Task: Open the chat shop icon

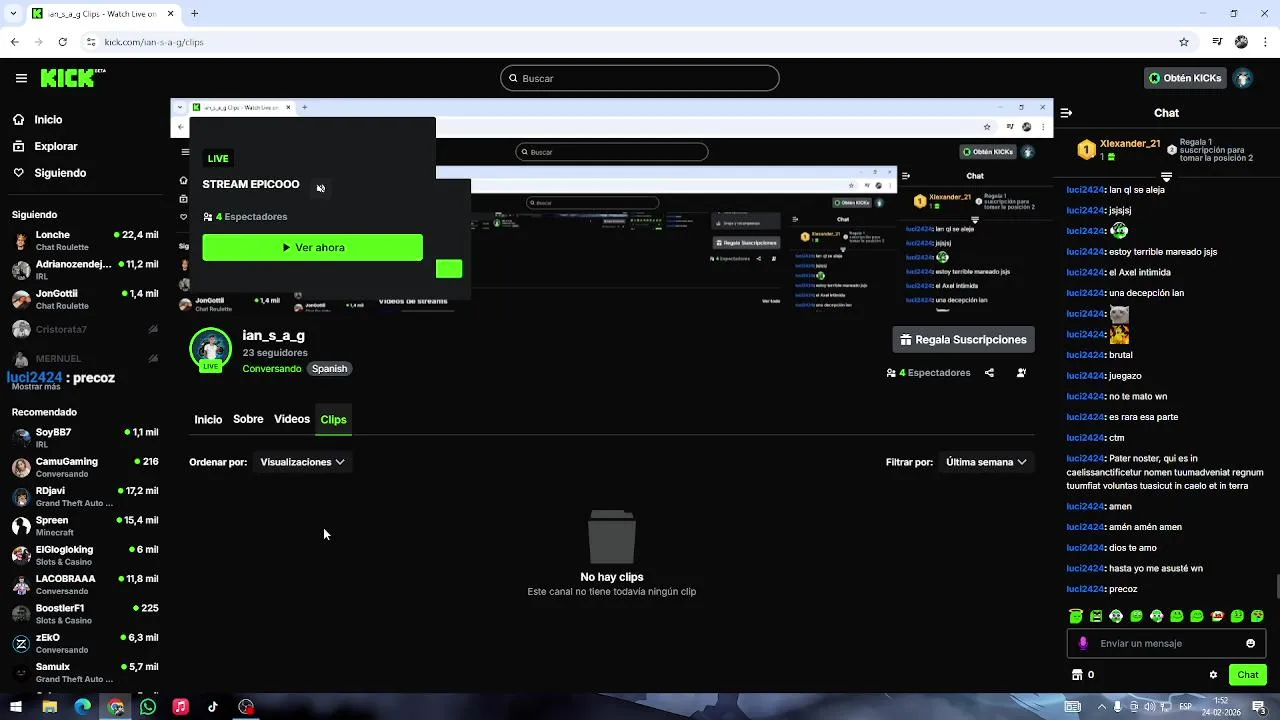Action: 1077,675
